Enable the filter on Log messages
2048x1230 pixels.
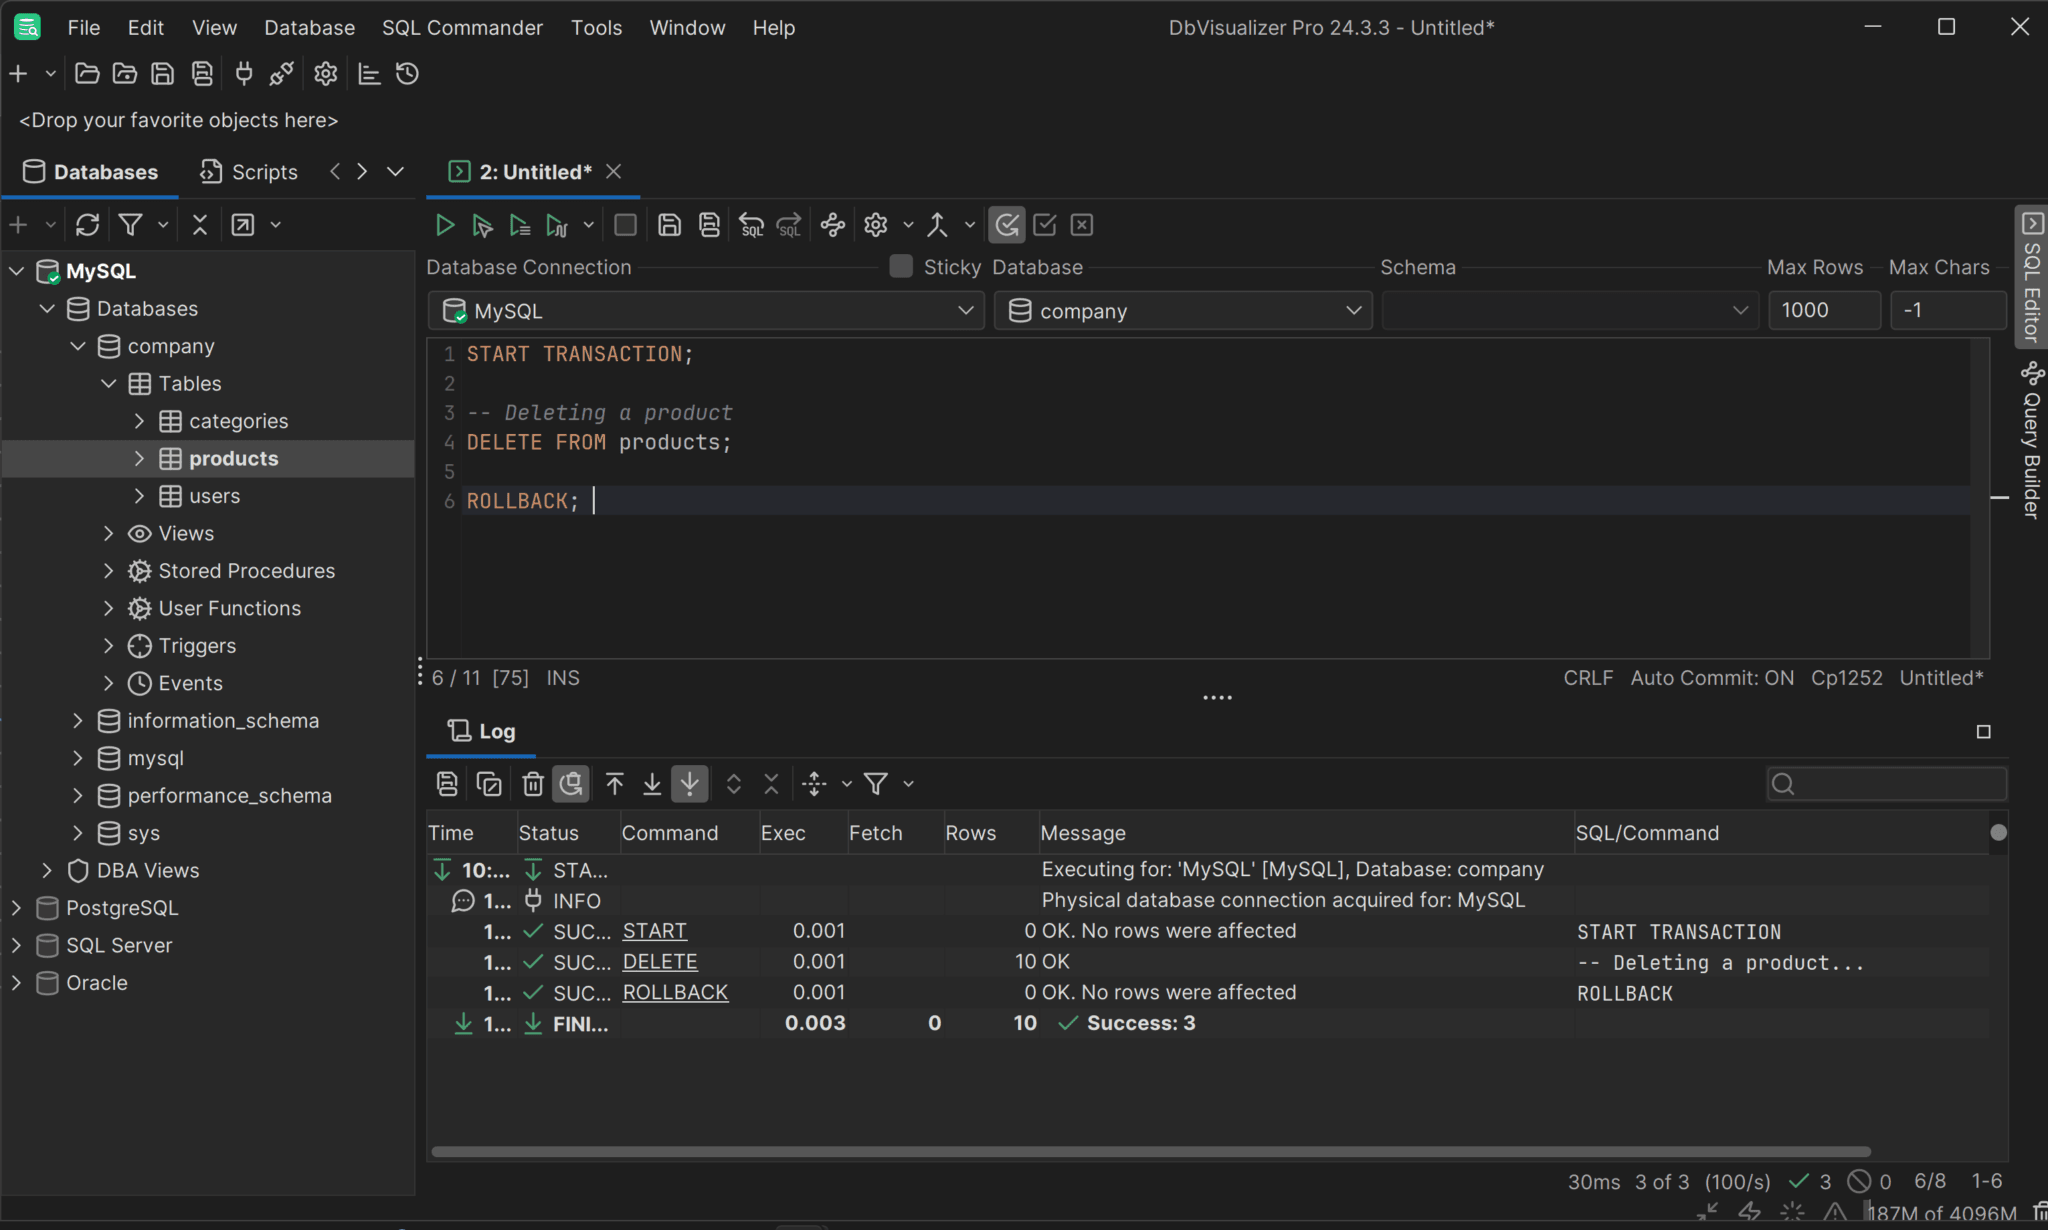pyautogui.click(x=876, y=783)
